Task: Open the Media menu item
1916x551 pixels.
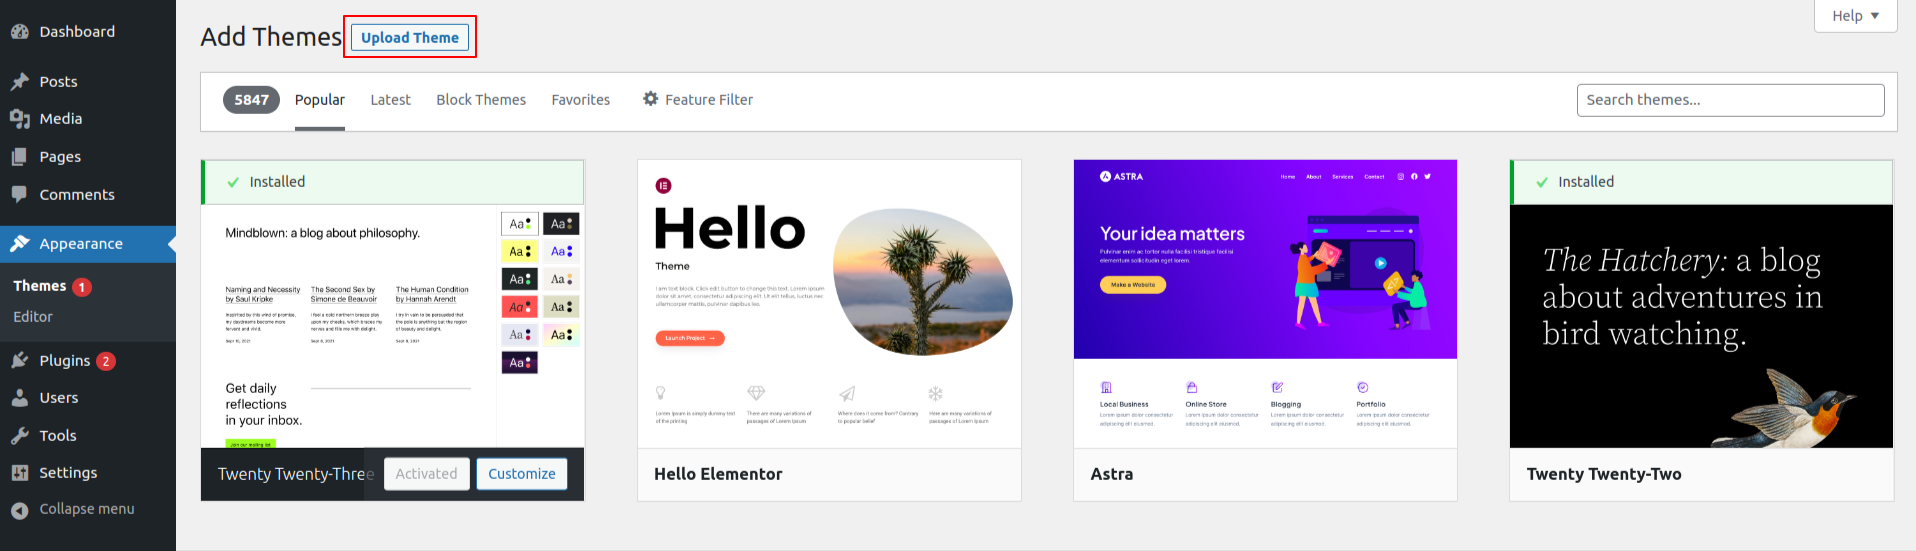Action: click(88, 119)
